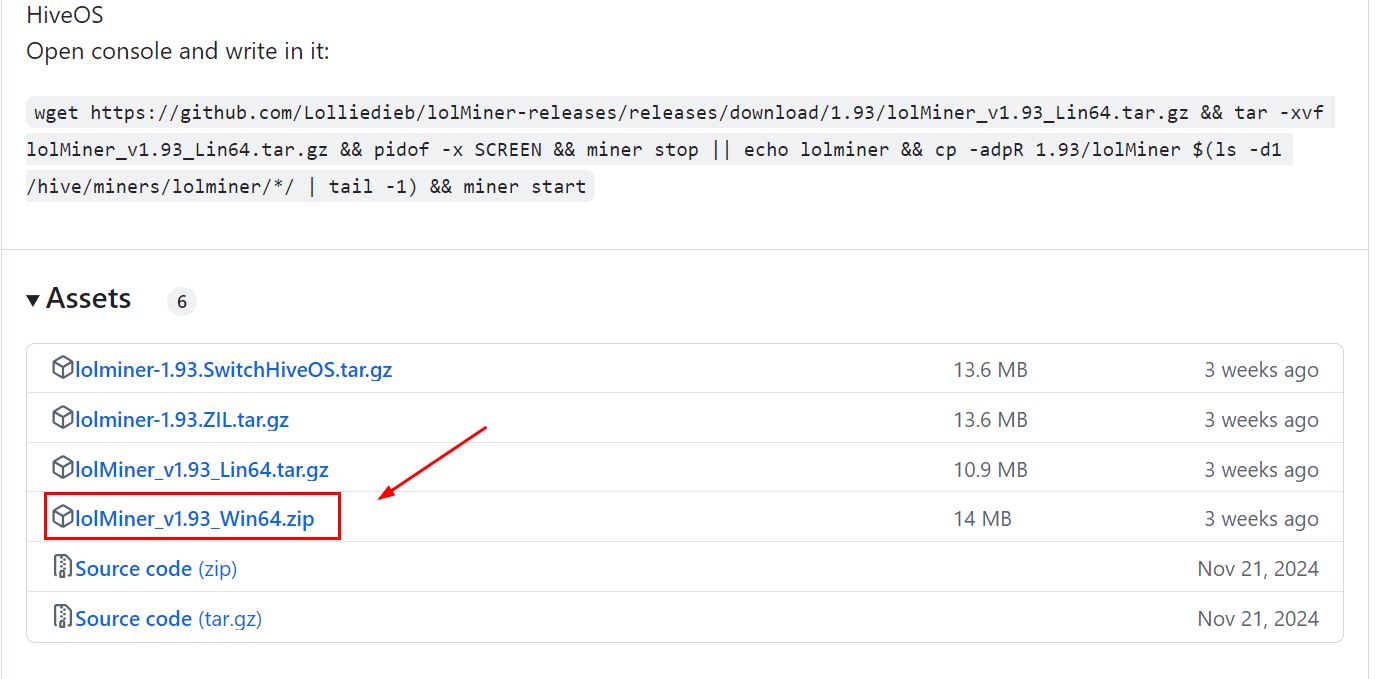The image size is (1400, 679).
Task: Click the Nov 21, 2024 date for Source code (tar.gz)
Action: [x=1257, y=619]
